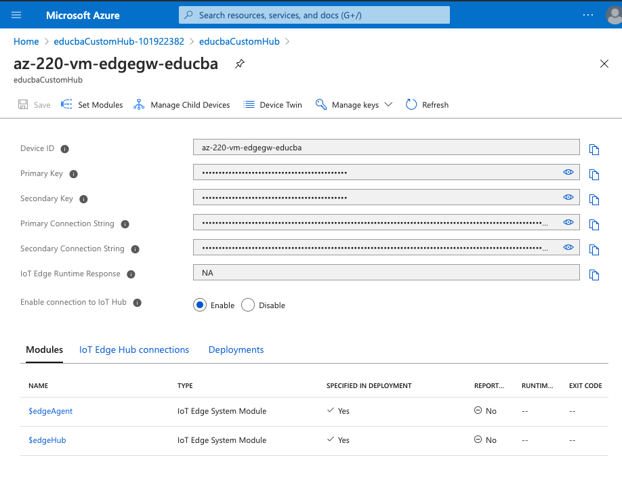Copy the IoT Edge Runtime Response
This screenshot has width=622, height=484.
(594, 275)
